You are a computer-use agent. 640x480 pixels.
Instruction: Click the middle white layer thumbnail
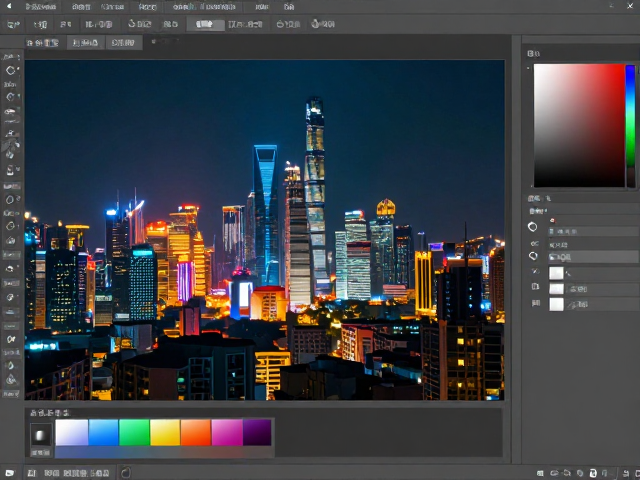pos(556,289)
